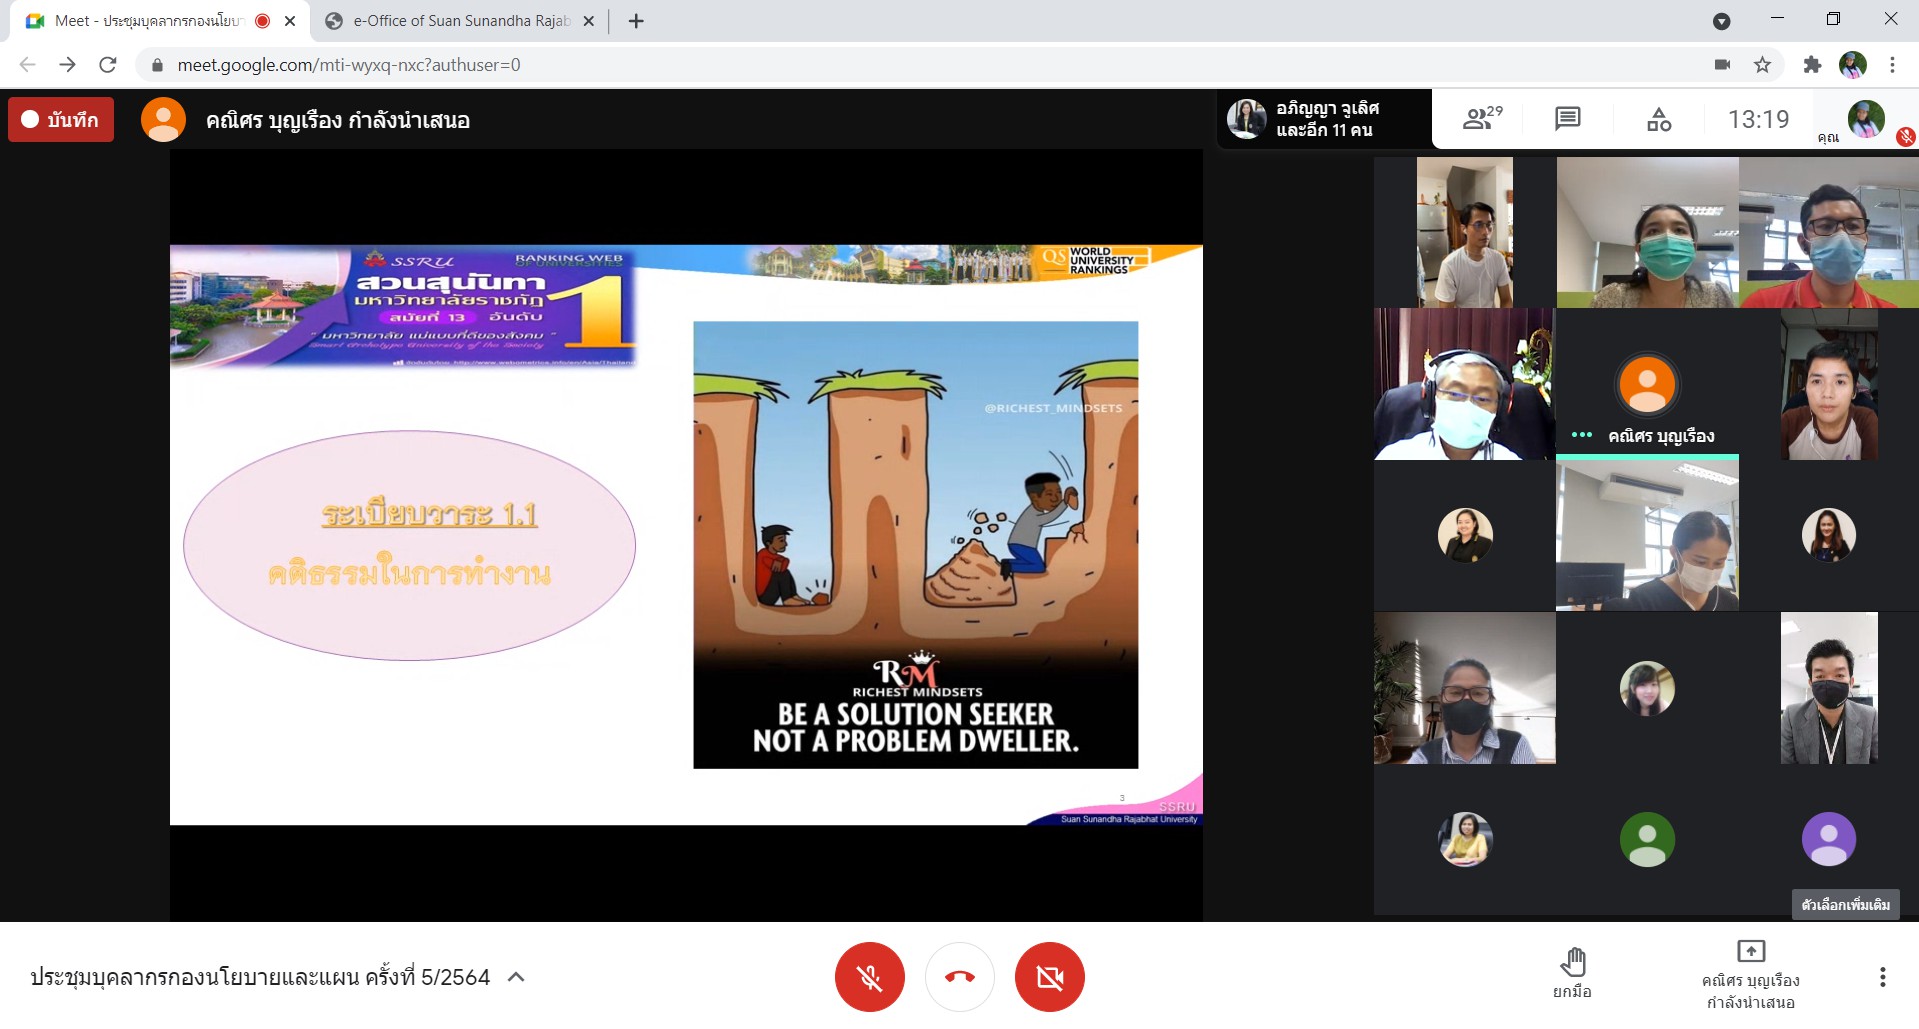The image size is (1919, 1029).
Task: Open the Chrome extensions puzzle icon
Action: pos(1812,65)
